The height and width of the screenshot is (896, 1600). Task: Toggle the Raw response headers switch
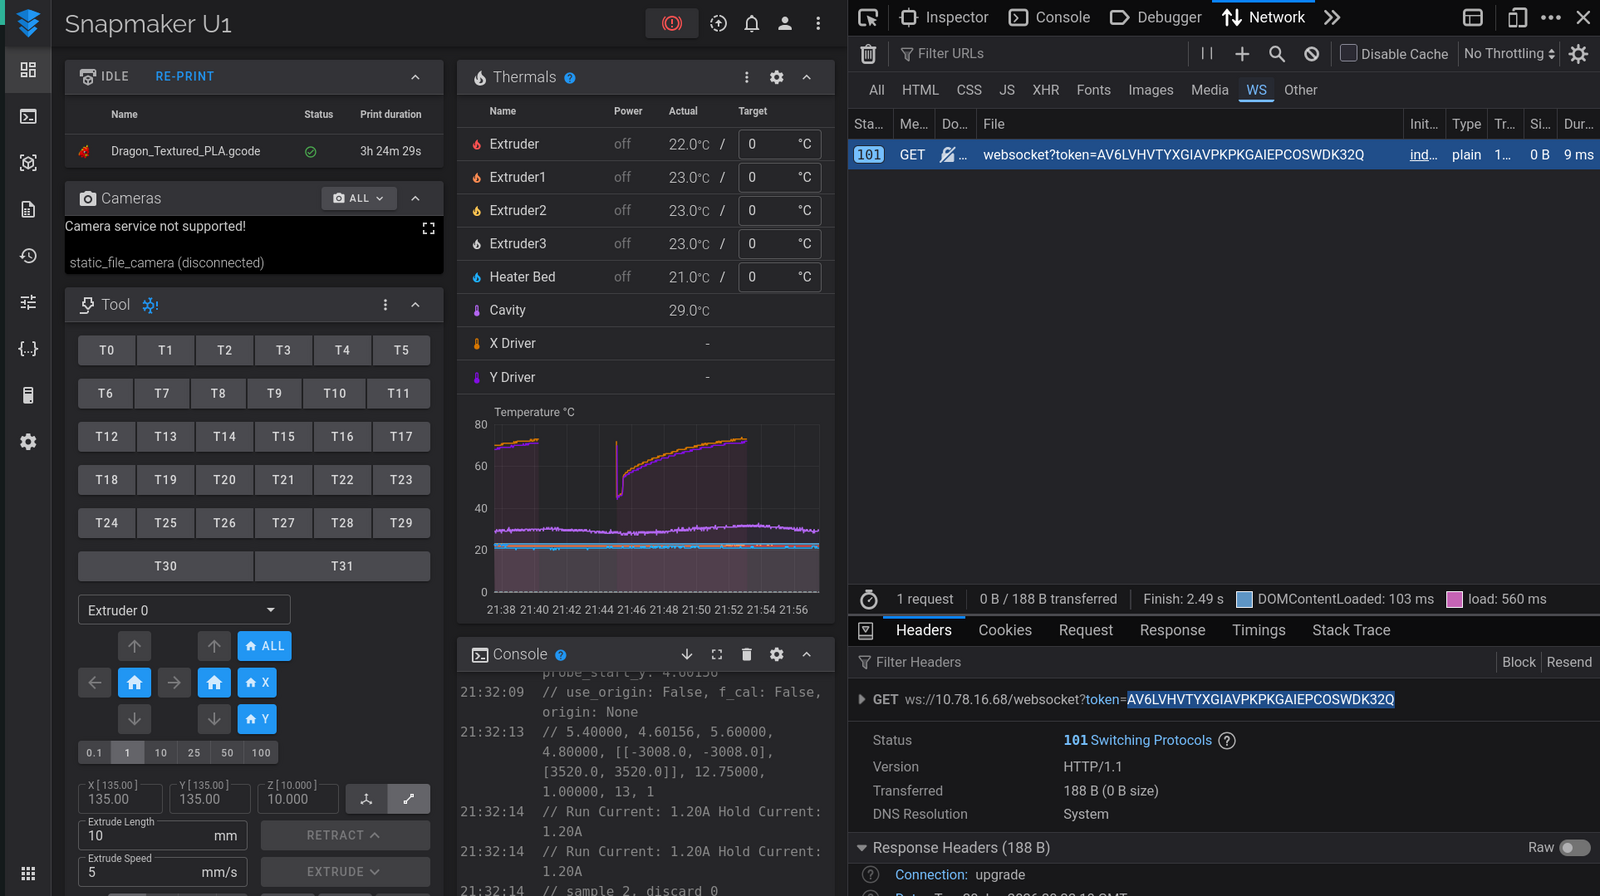(1575, 848)
